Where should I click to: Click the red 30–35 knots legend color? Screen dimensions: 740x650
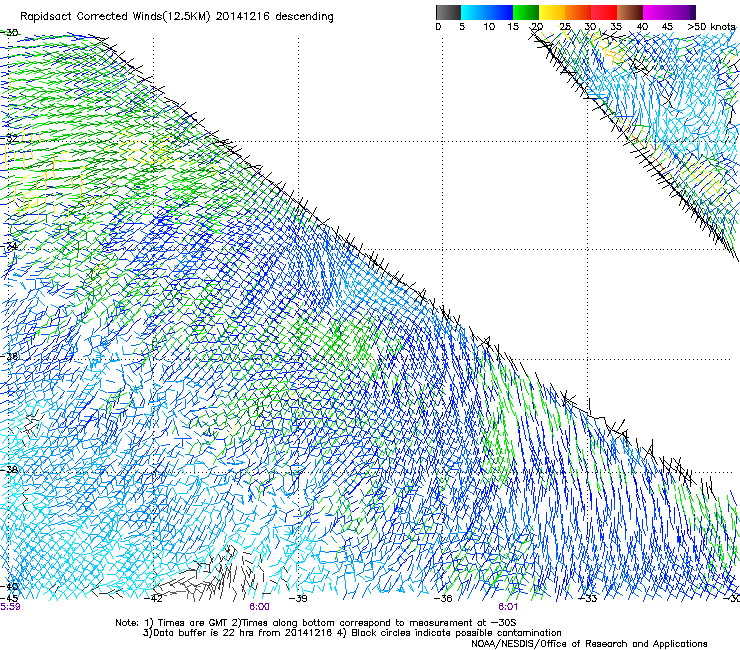coord(604,12)
